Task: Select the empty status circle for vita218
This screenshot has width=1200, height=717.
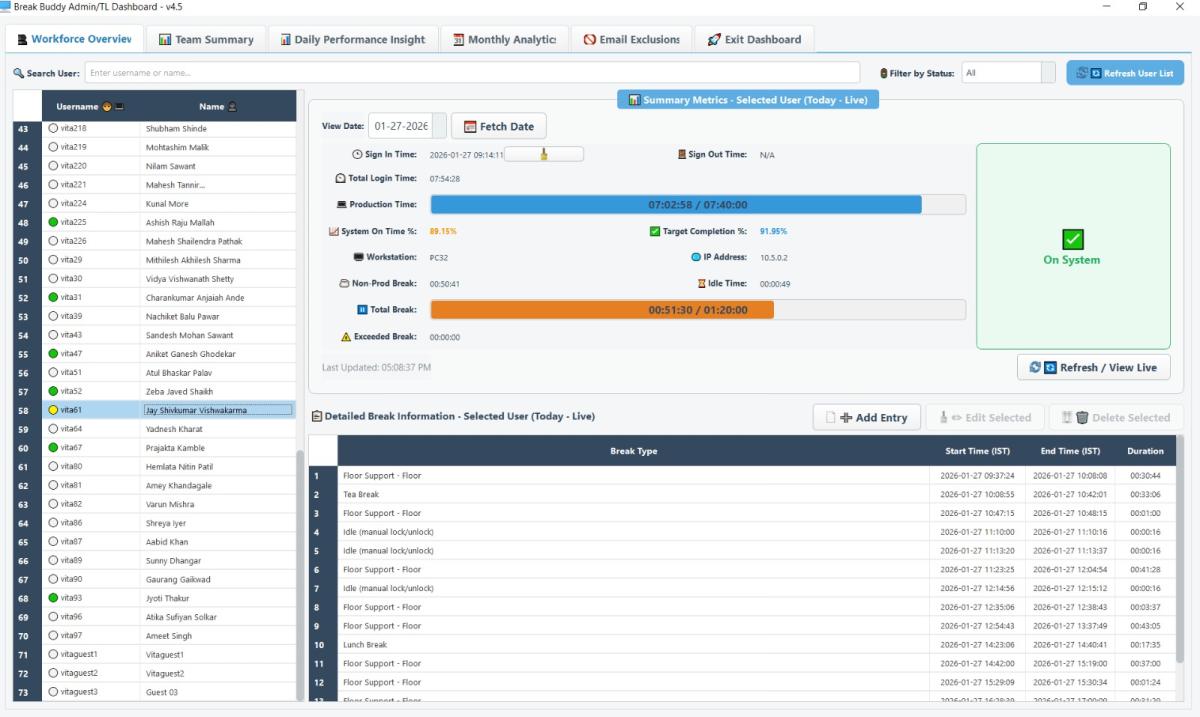Action: pyautogui.click(x=52, y=129)
